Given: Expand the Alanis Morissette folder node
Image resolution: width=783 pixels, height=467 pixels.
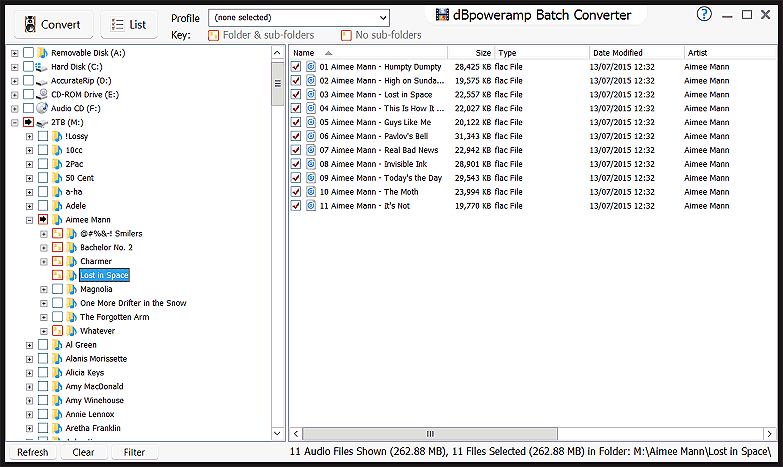Looking at the screenshot, I should pyautogui.click(x=29, y=359).
